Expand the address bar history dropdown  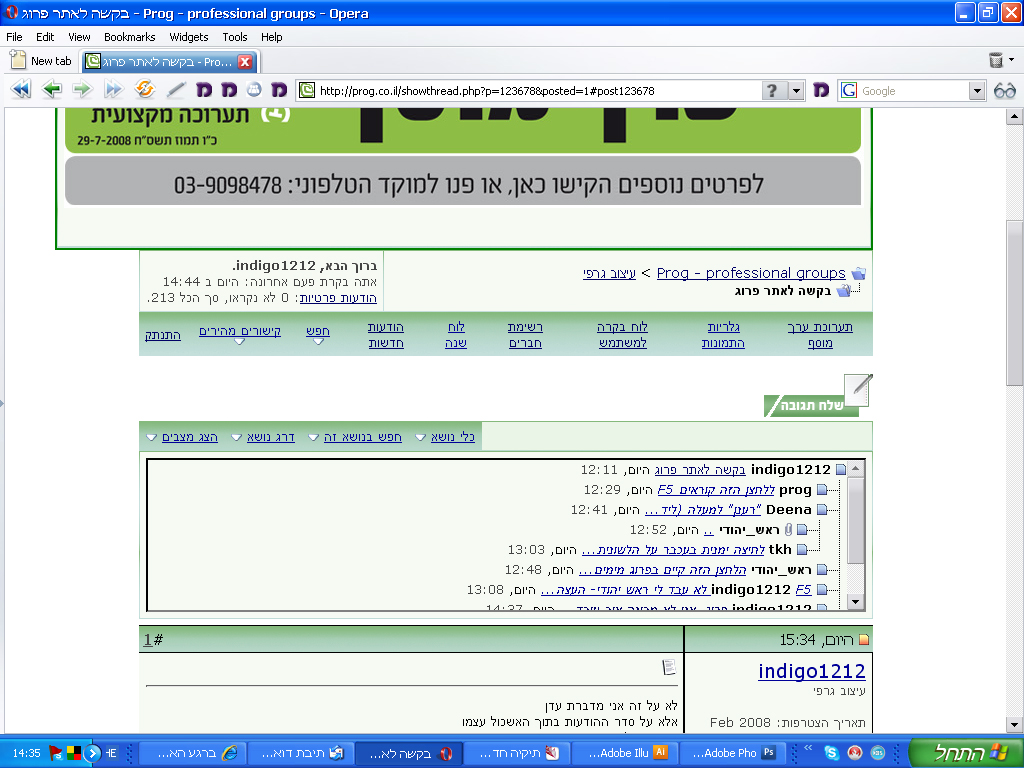point(796,91)
